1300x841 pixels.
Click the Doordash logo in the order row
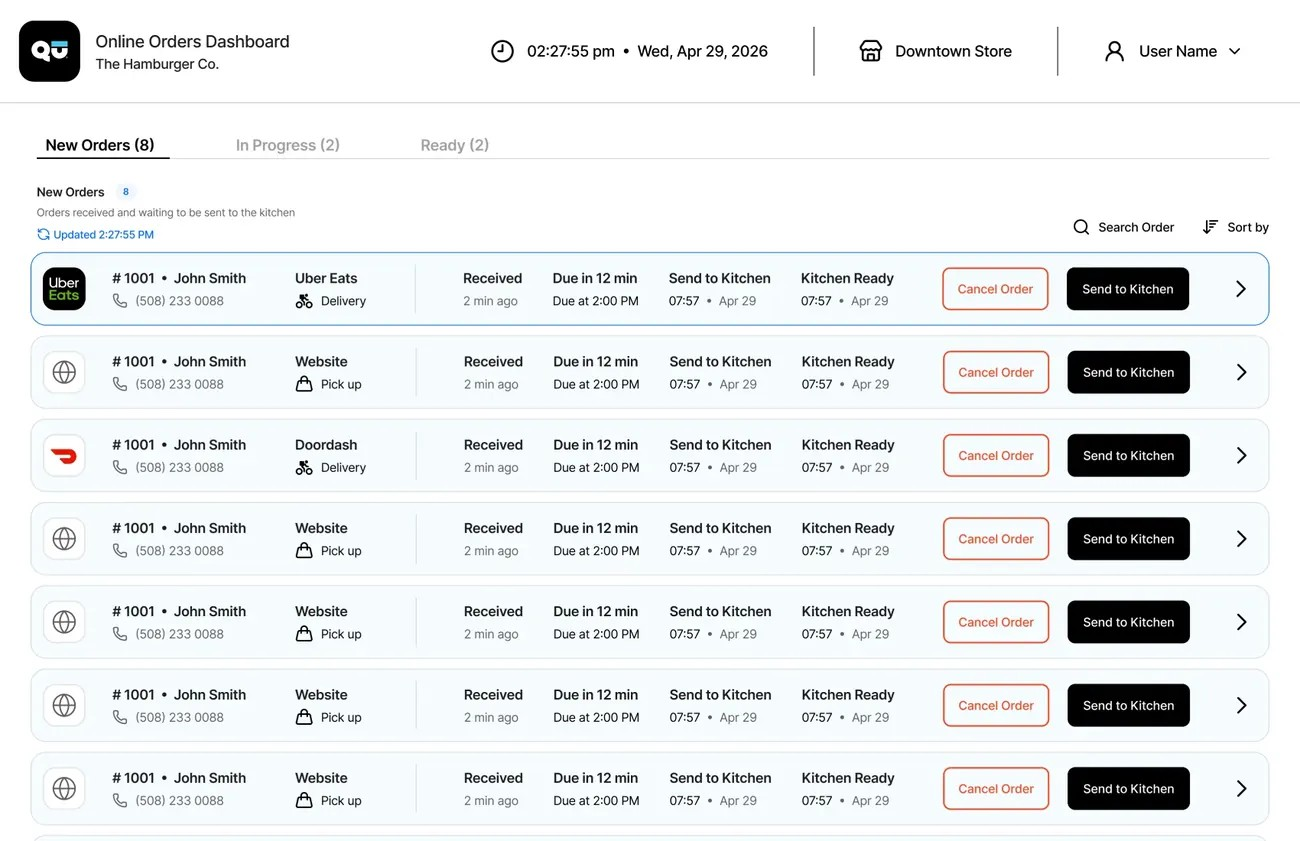[x=64, y=455]
